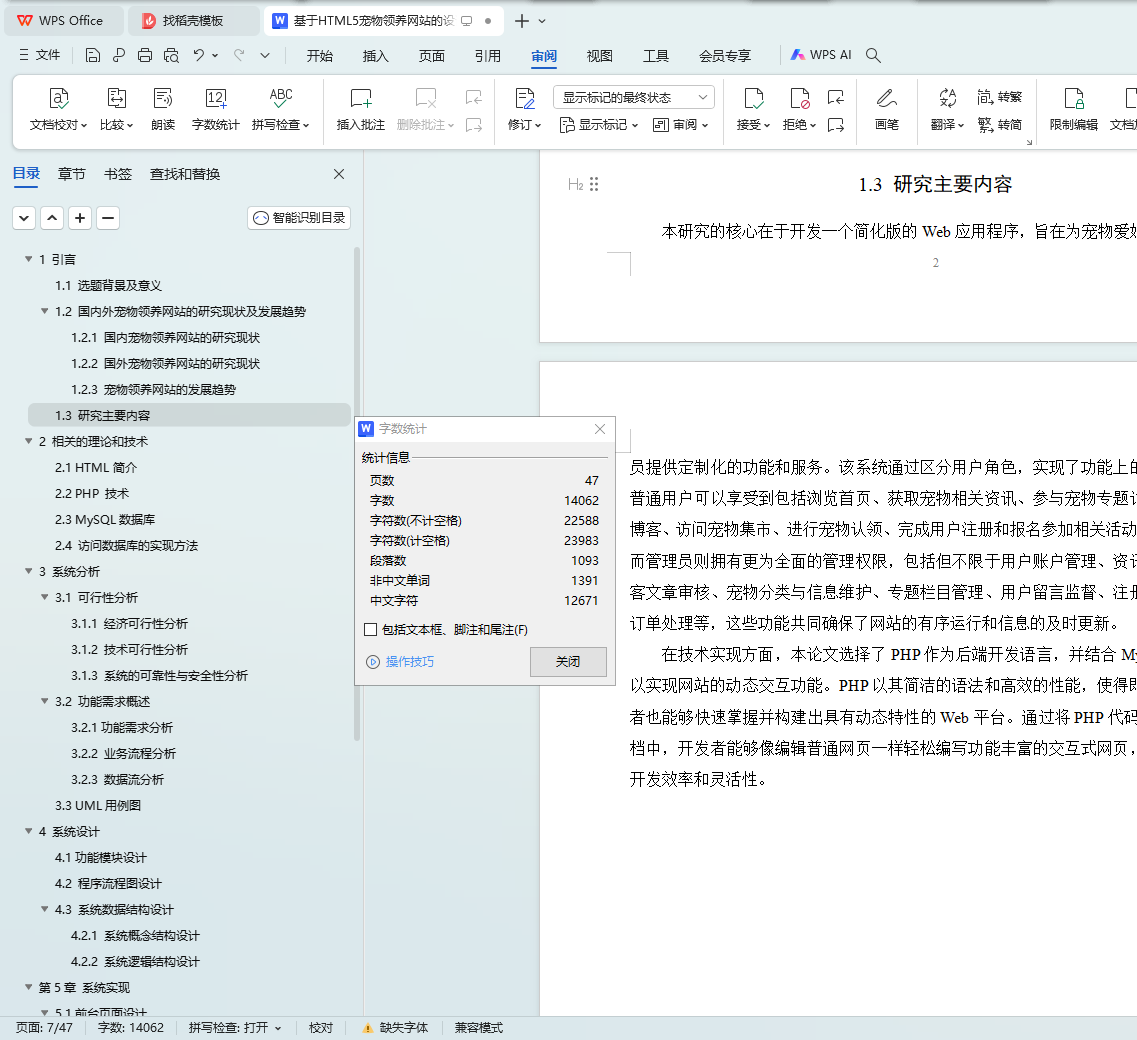Screen dimensions: 1137x1040
Task: Open 限制编辑 restrict editing
Action: click(x=1074, y=109)
